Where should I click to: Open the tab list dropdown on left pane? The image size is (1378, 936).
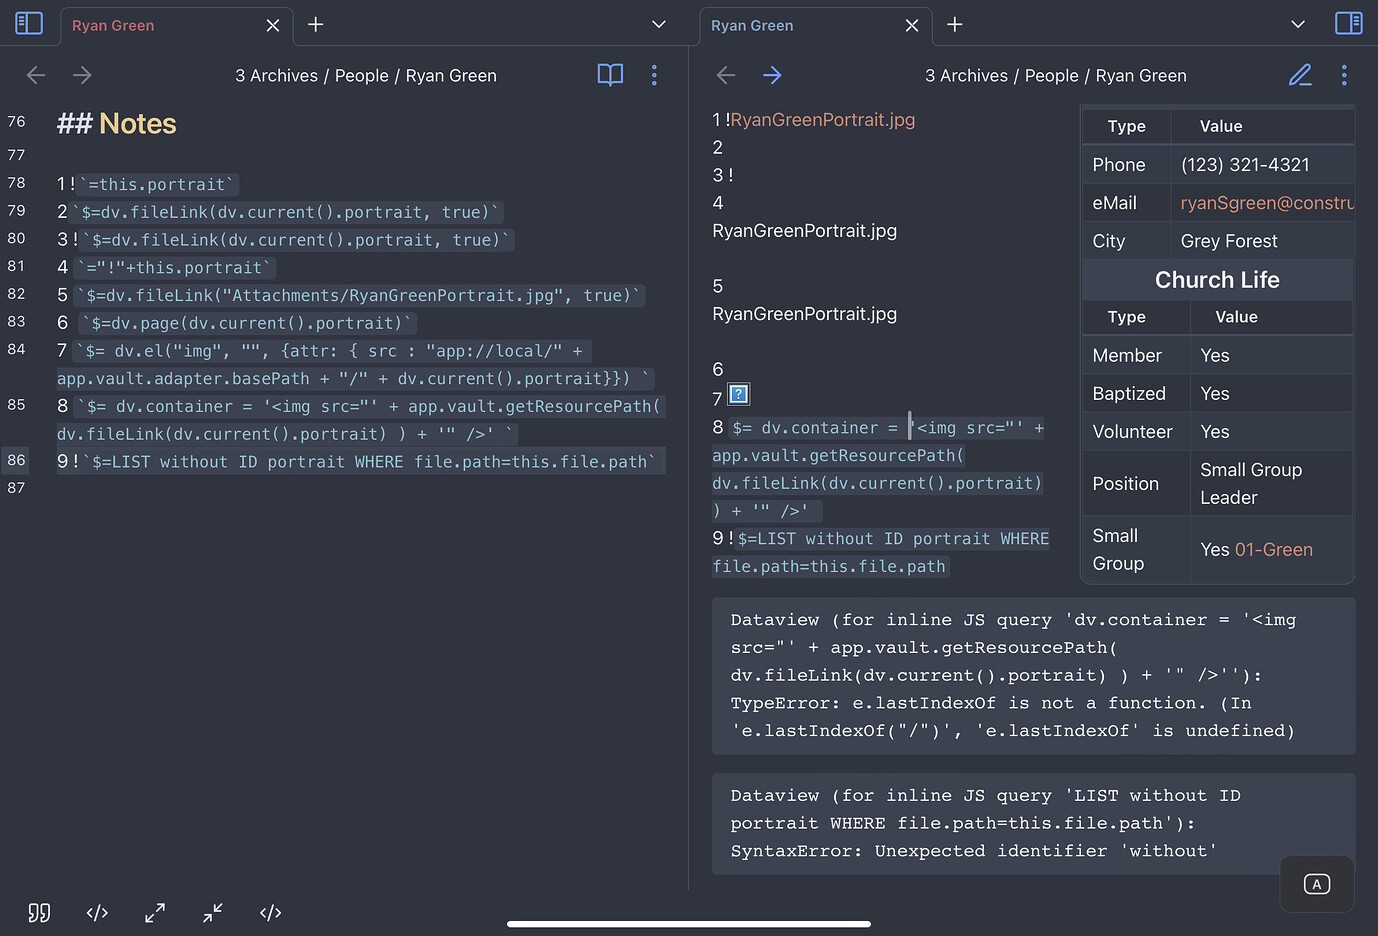coord(658,23)
